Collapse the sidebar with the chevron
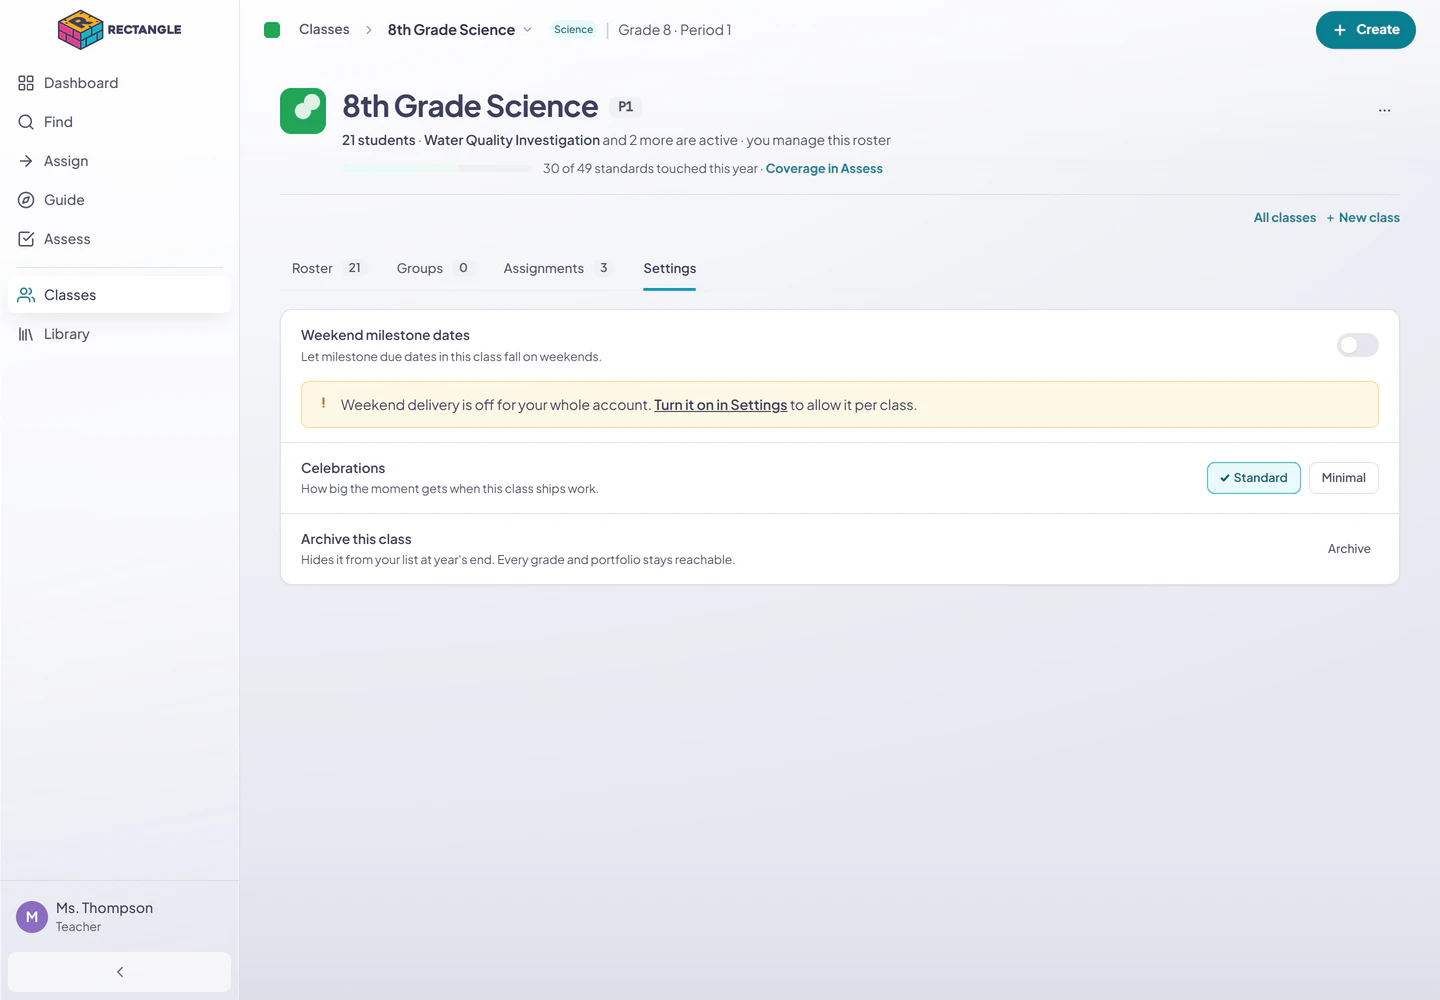The image size is (1440, 1000). (x=119, y=972)
